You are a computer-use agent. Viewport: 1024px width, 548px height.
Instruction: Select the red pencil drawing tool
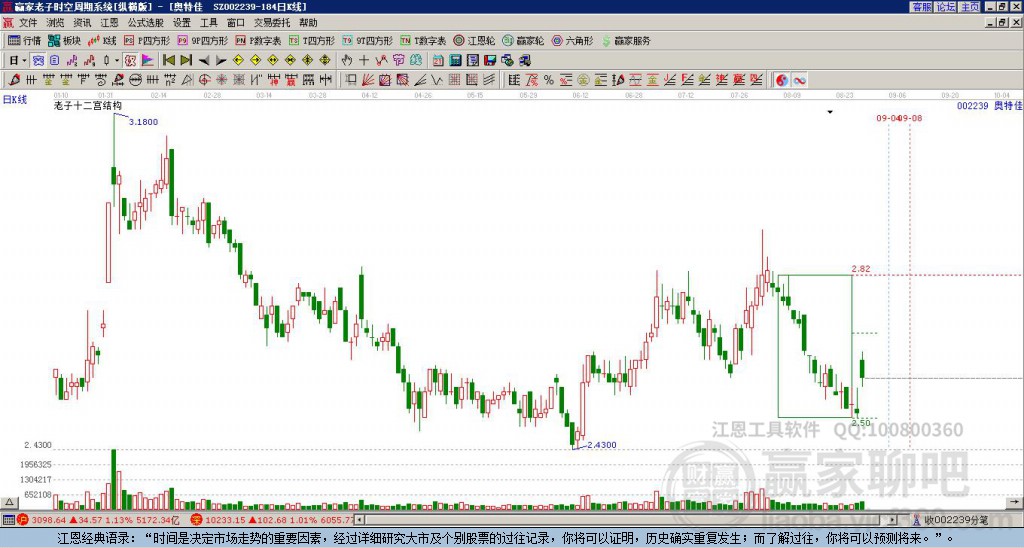tap(14, 80)
